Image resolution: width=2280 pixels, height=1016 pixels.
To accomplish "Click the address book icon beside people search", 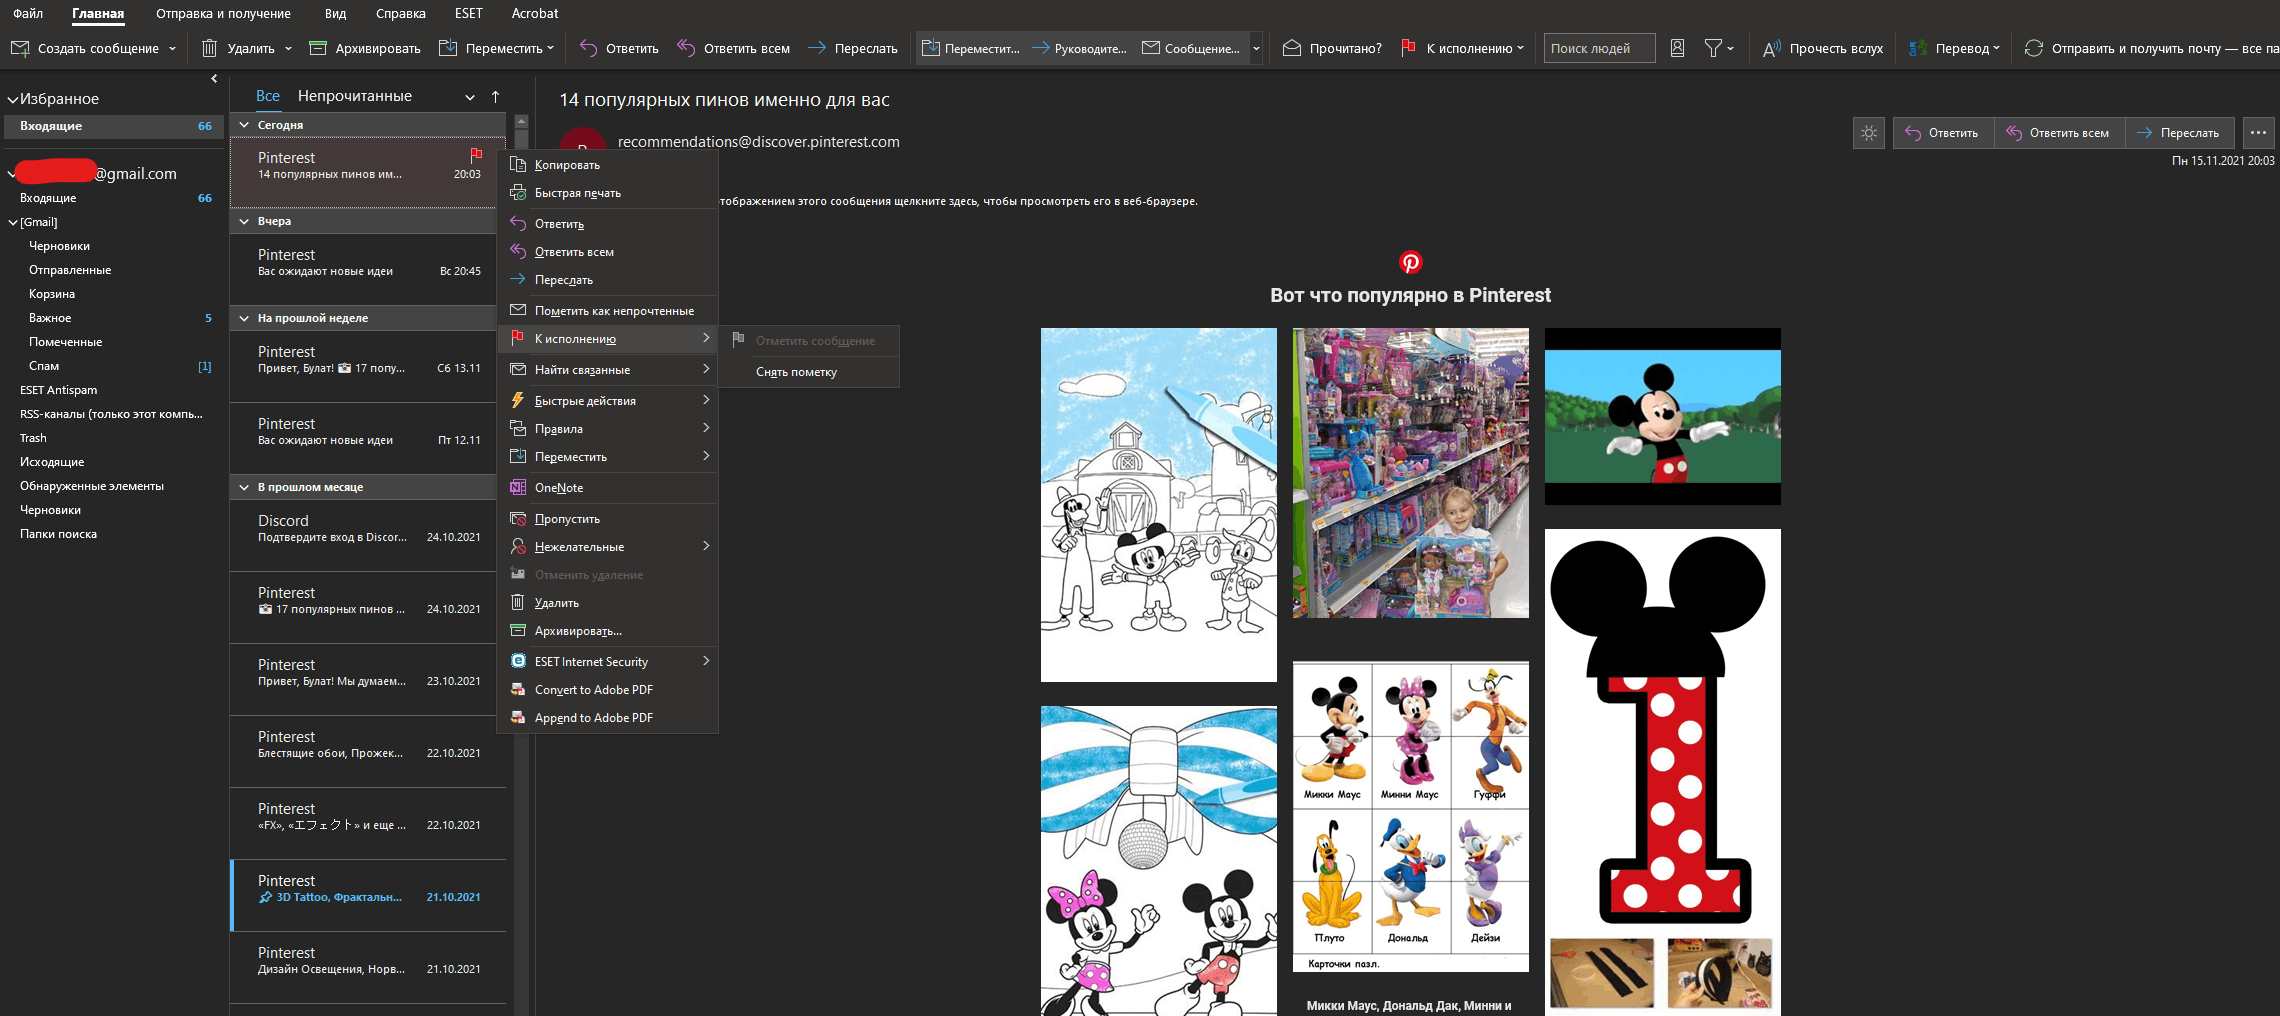I will click(1678, 48).
